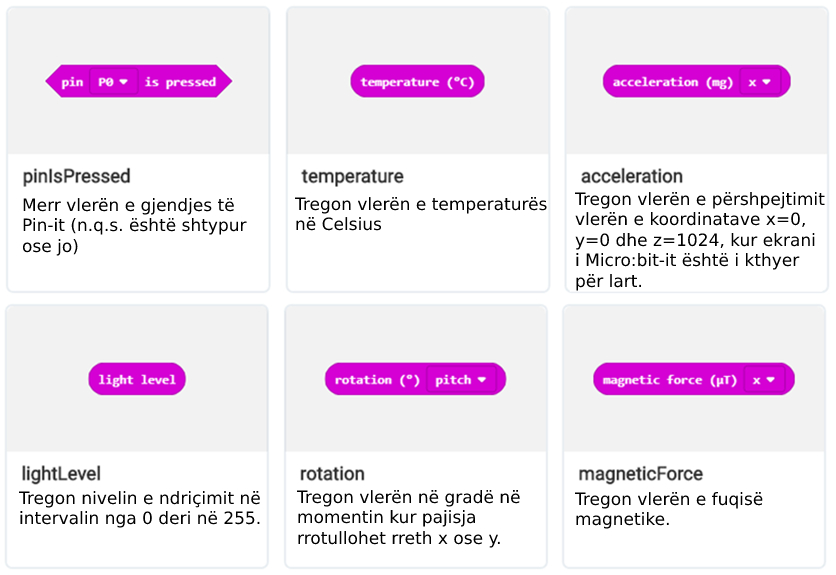Expand the acceleration x axis dropdown

760,82
